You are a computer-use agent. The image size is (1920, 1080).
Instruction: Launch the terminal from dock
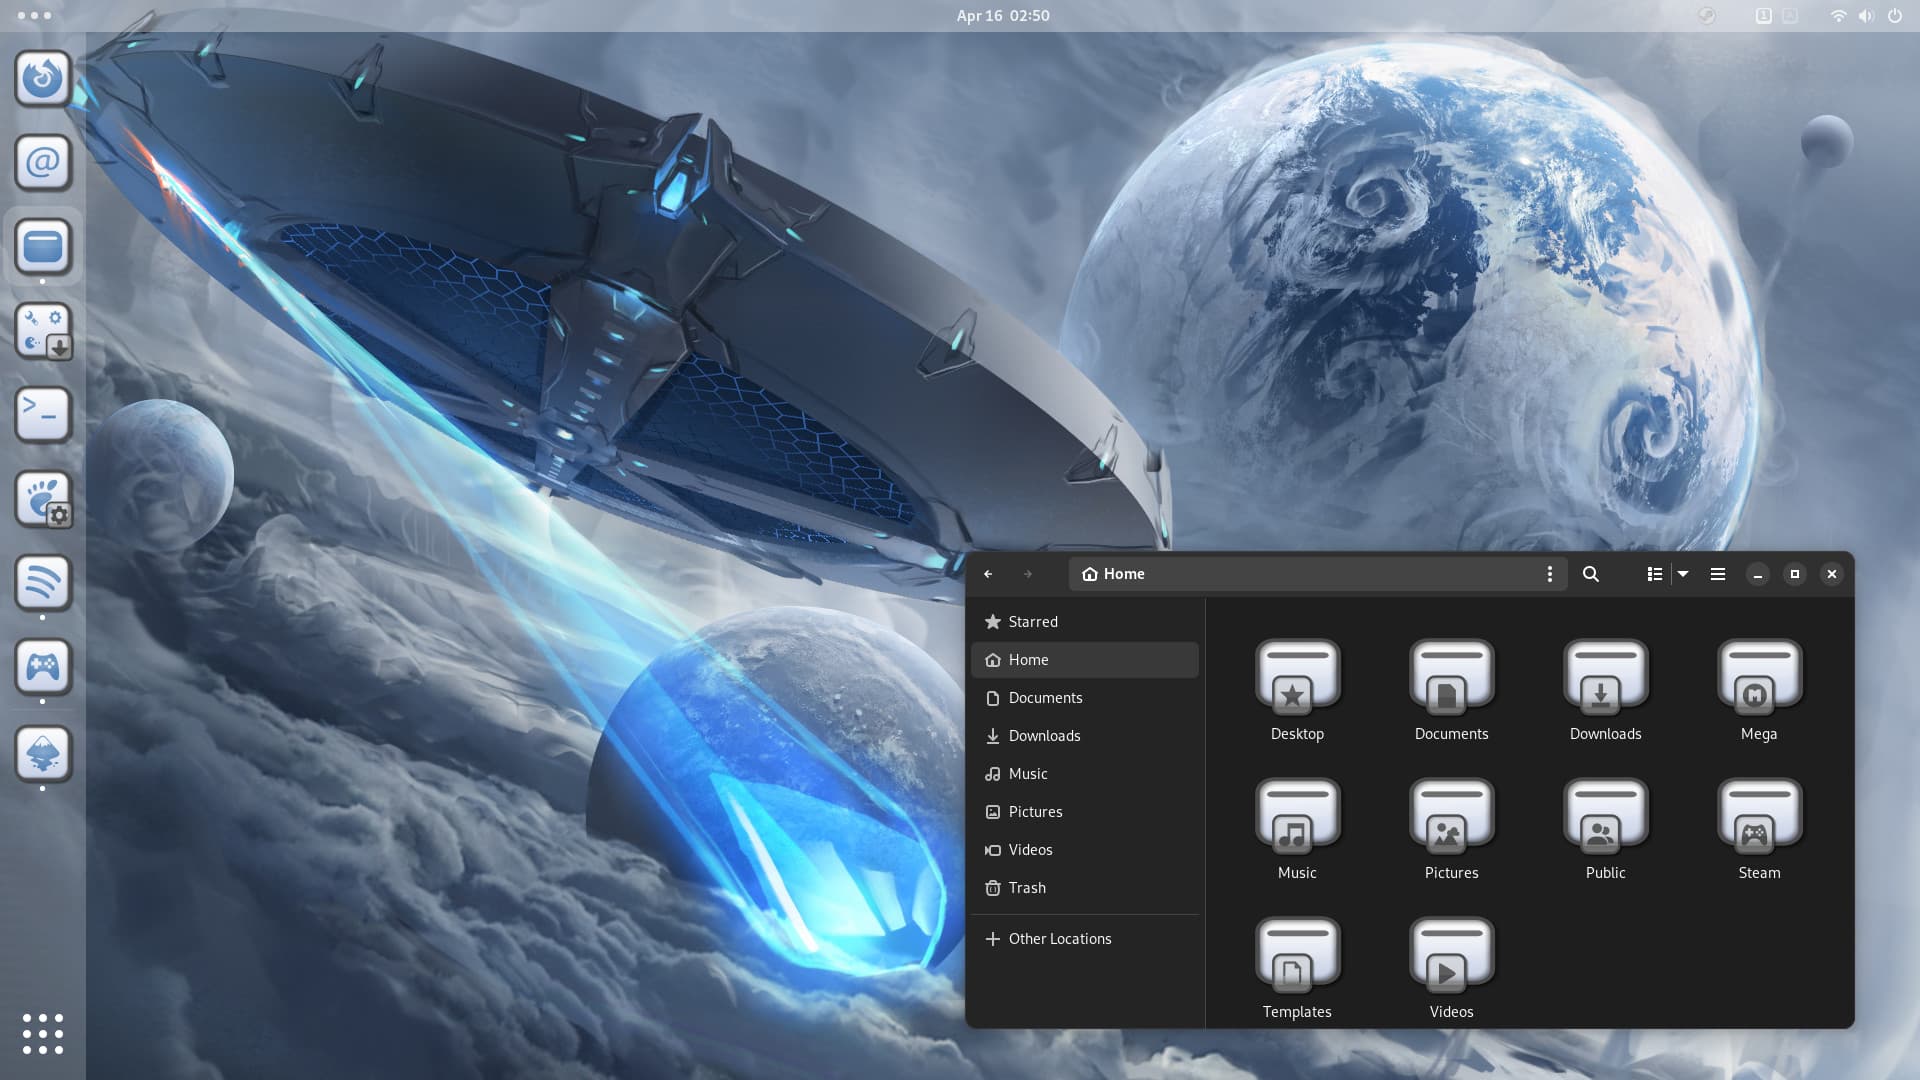pos(43,414)
